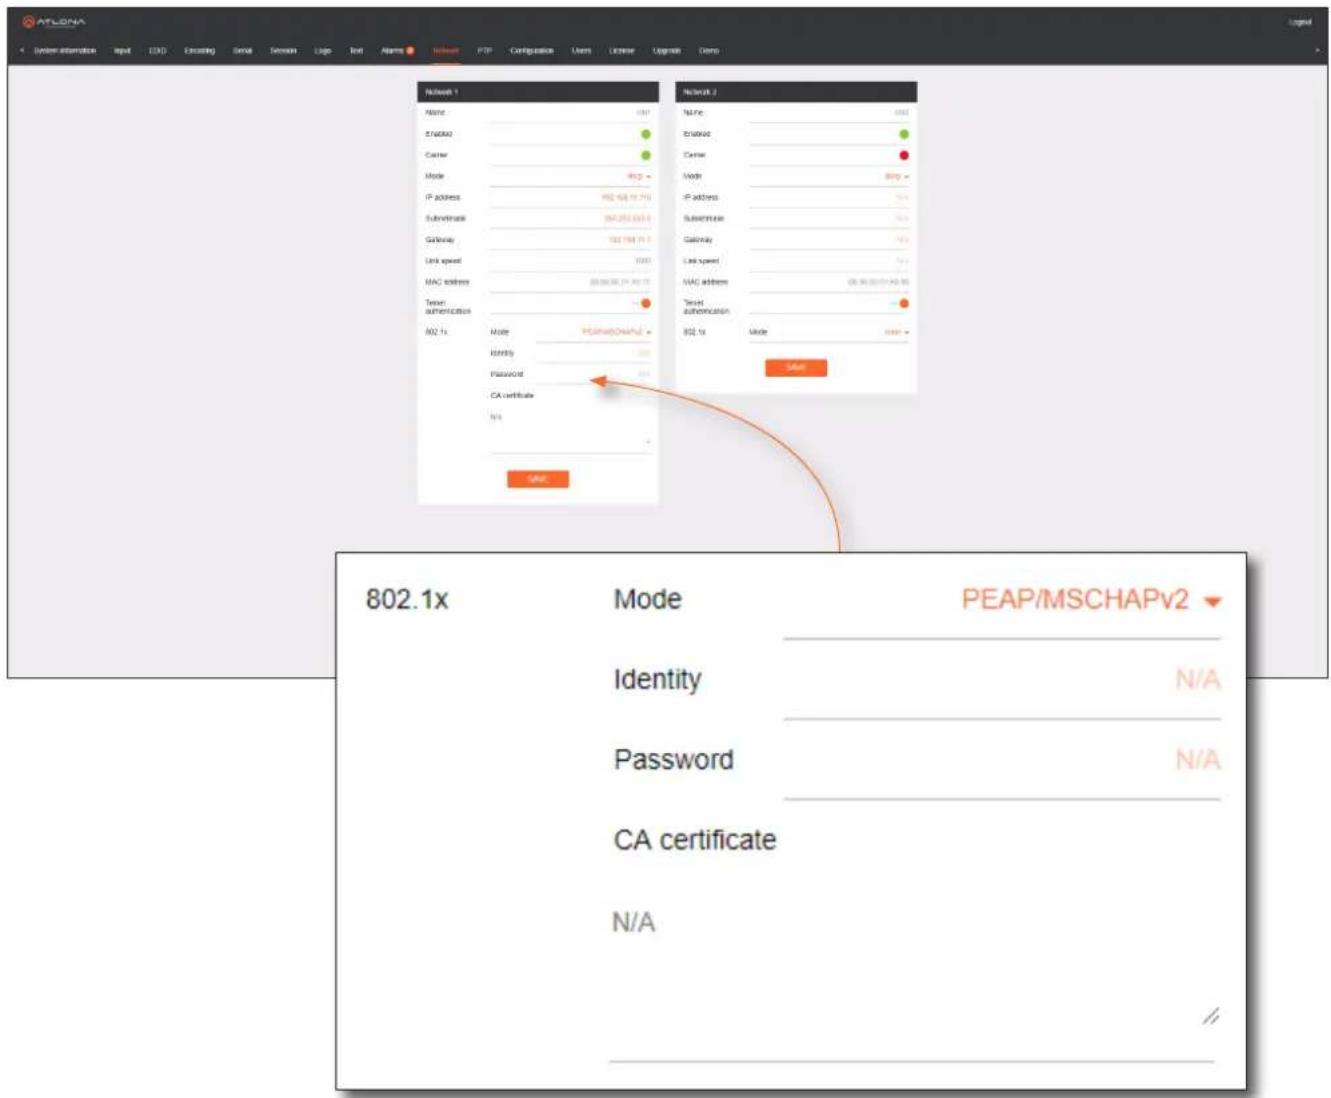Open the Users tab
The height and width of the screenshot is (1098, 1331).
(x=582, y=51)
